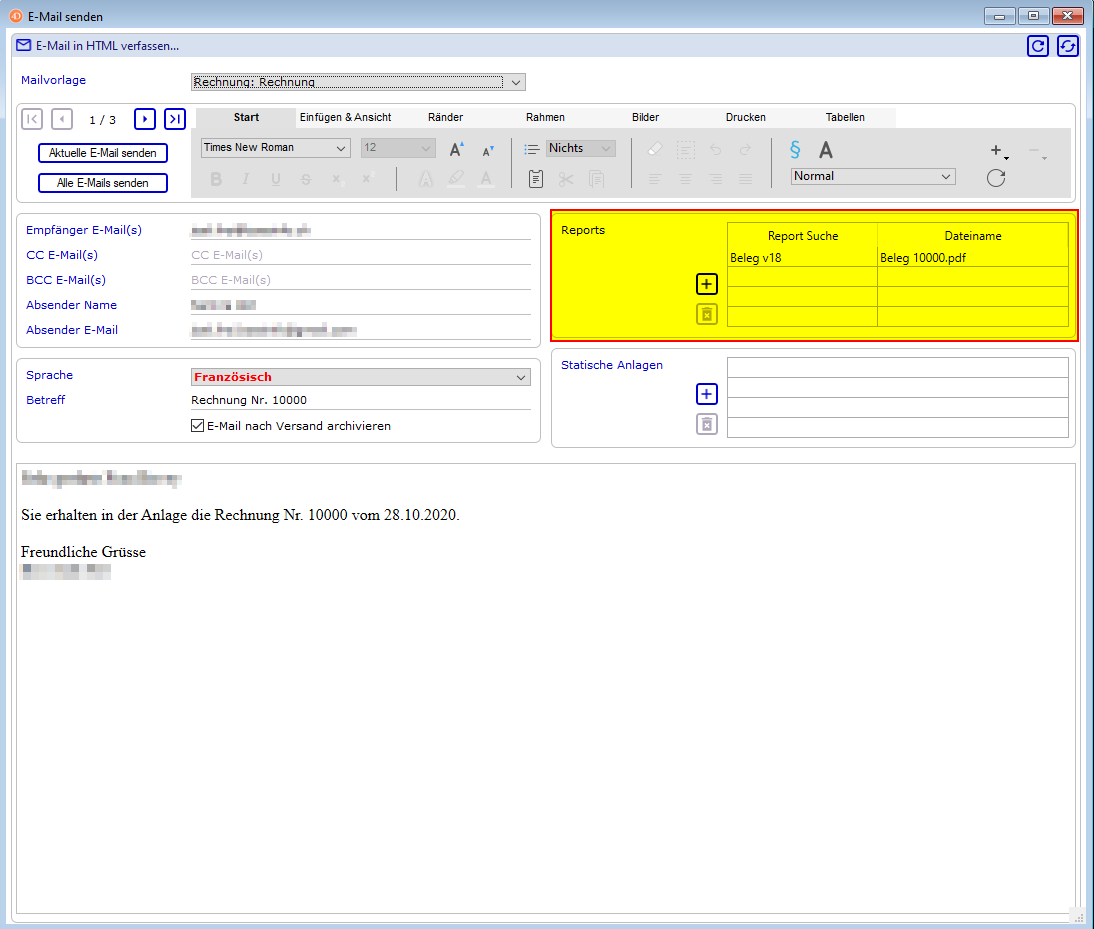
Task: Switch to the Einfügen & Ansicht tab
Action: (x=346, y=117)
